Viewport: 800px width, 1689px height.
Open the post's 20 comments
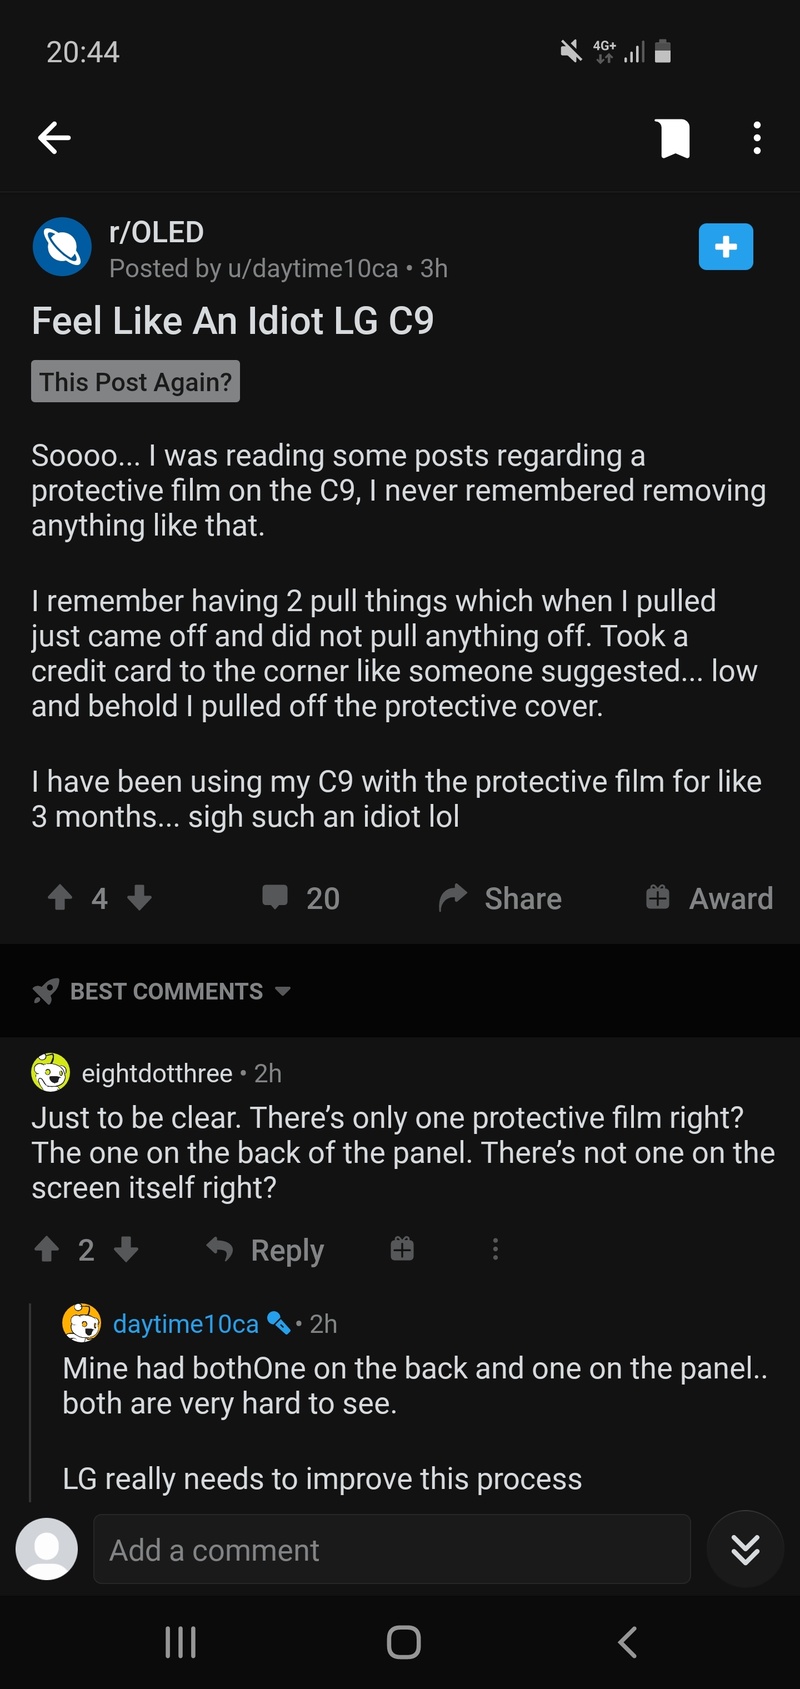(301, 897)
